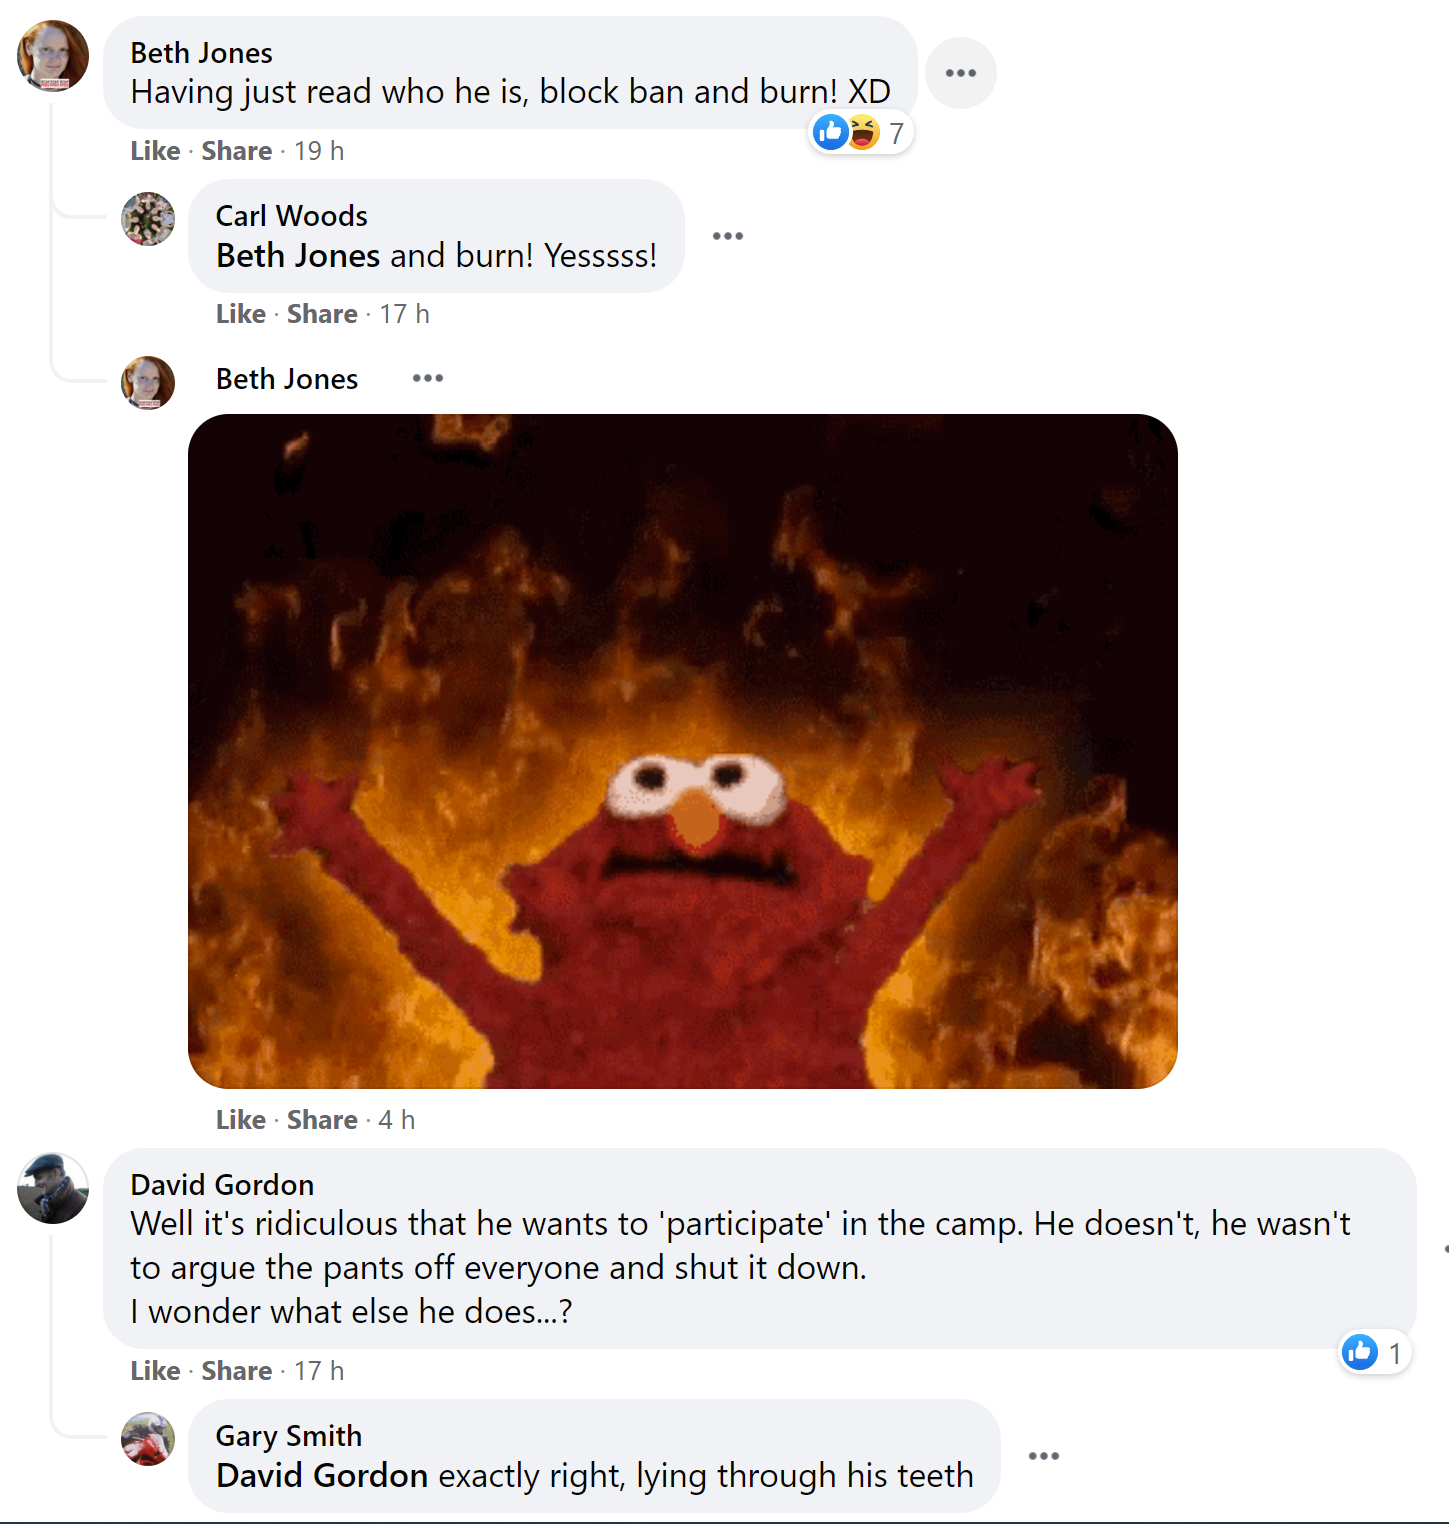
Task: Open options menu beside Carl Woods's reply
Action: [x=727, y=236]
